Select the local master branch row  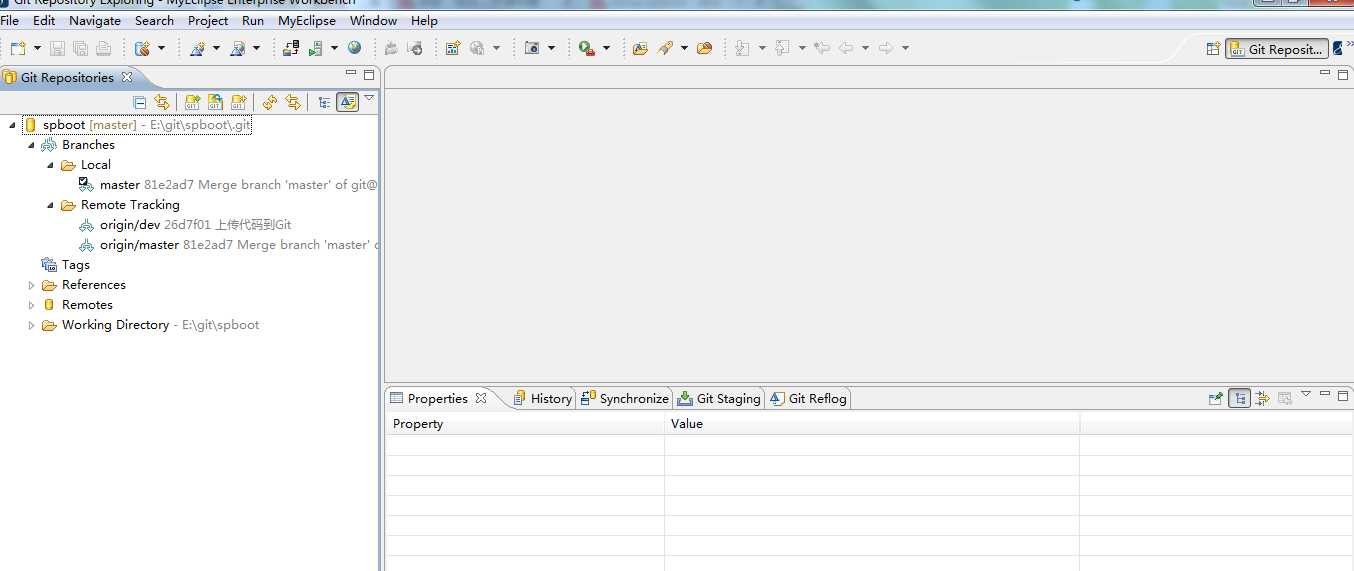point(228,185)
